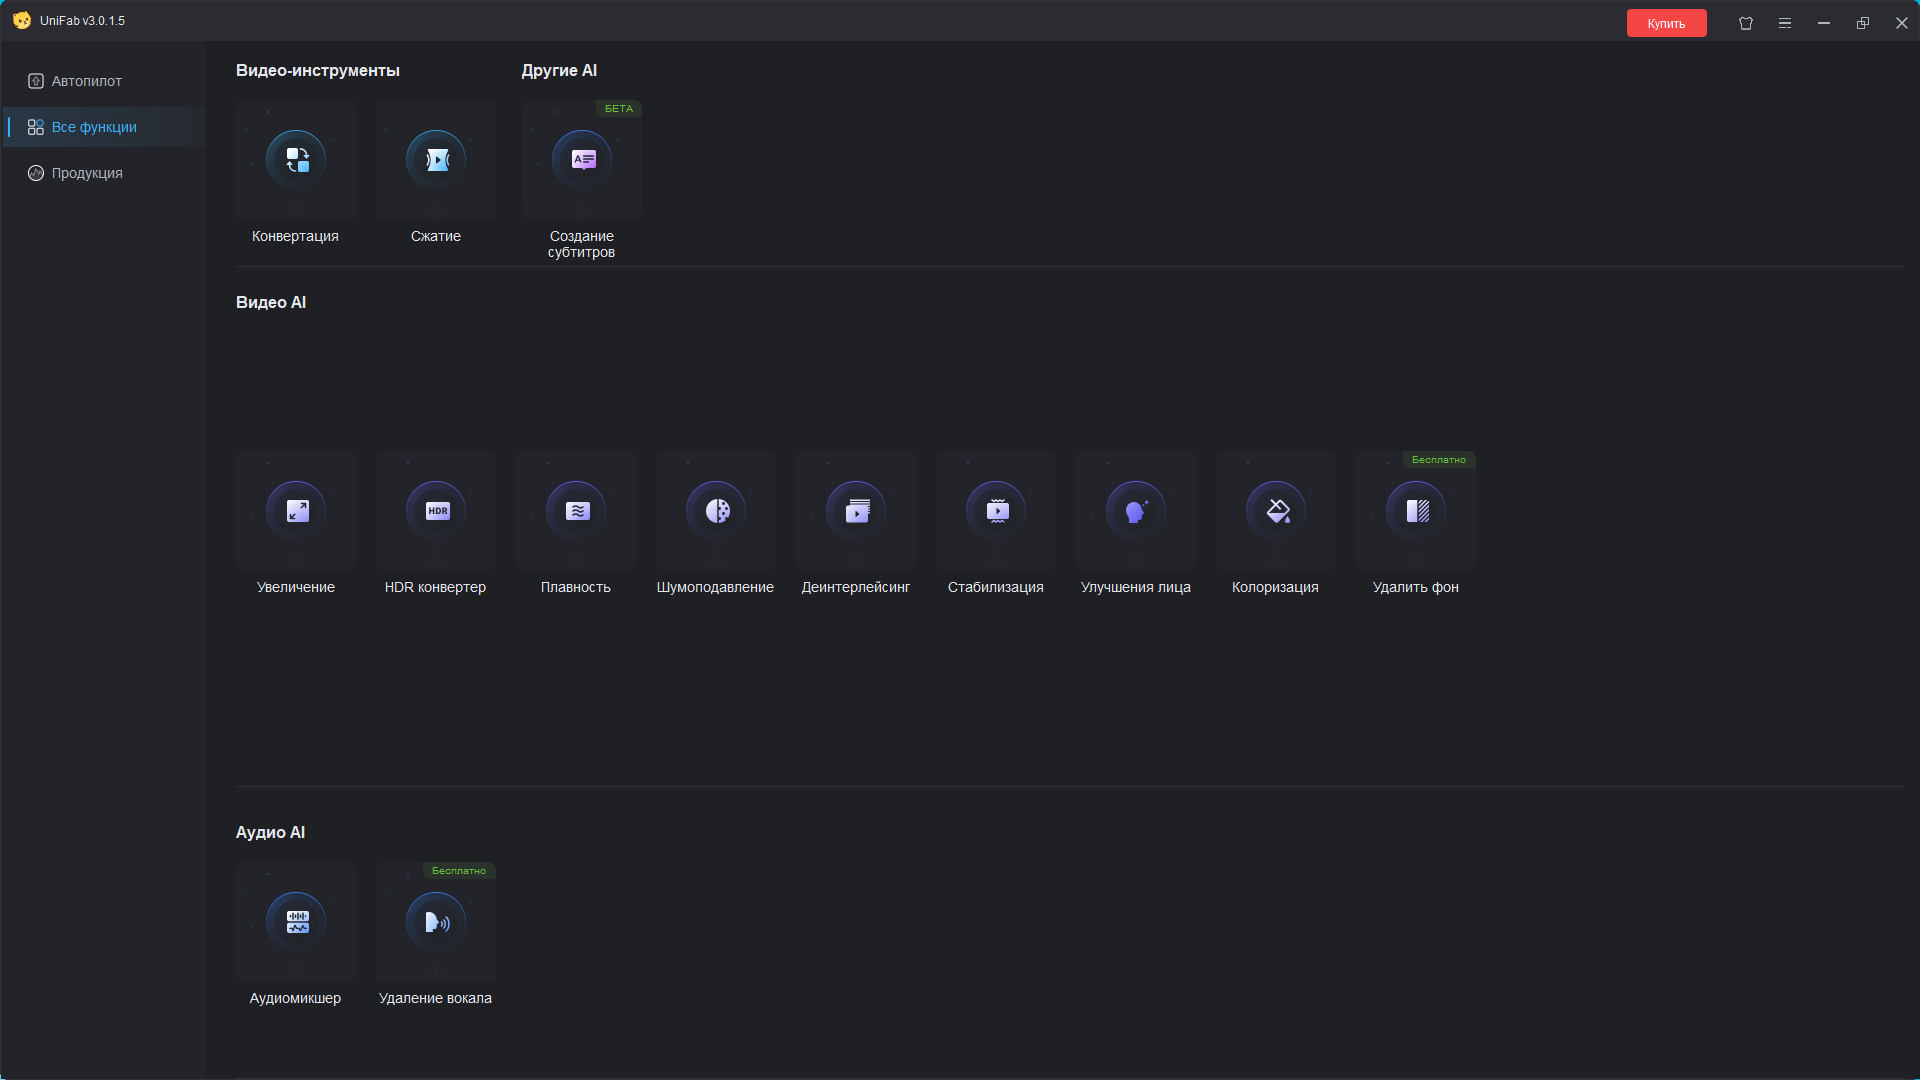The height and width of the screenshot is (1080, 1920).
Task: Open the Удалить фон tool
Action: tap(1416, 511)
